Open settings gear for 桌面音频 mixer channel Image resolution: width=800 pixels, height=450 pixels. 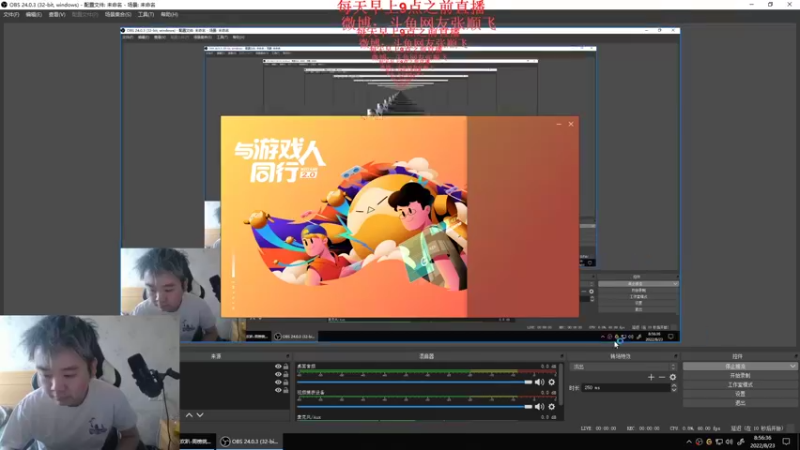(x=552, y=382)
